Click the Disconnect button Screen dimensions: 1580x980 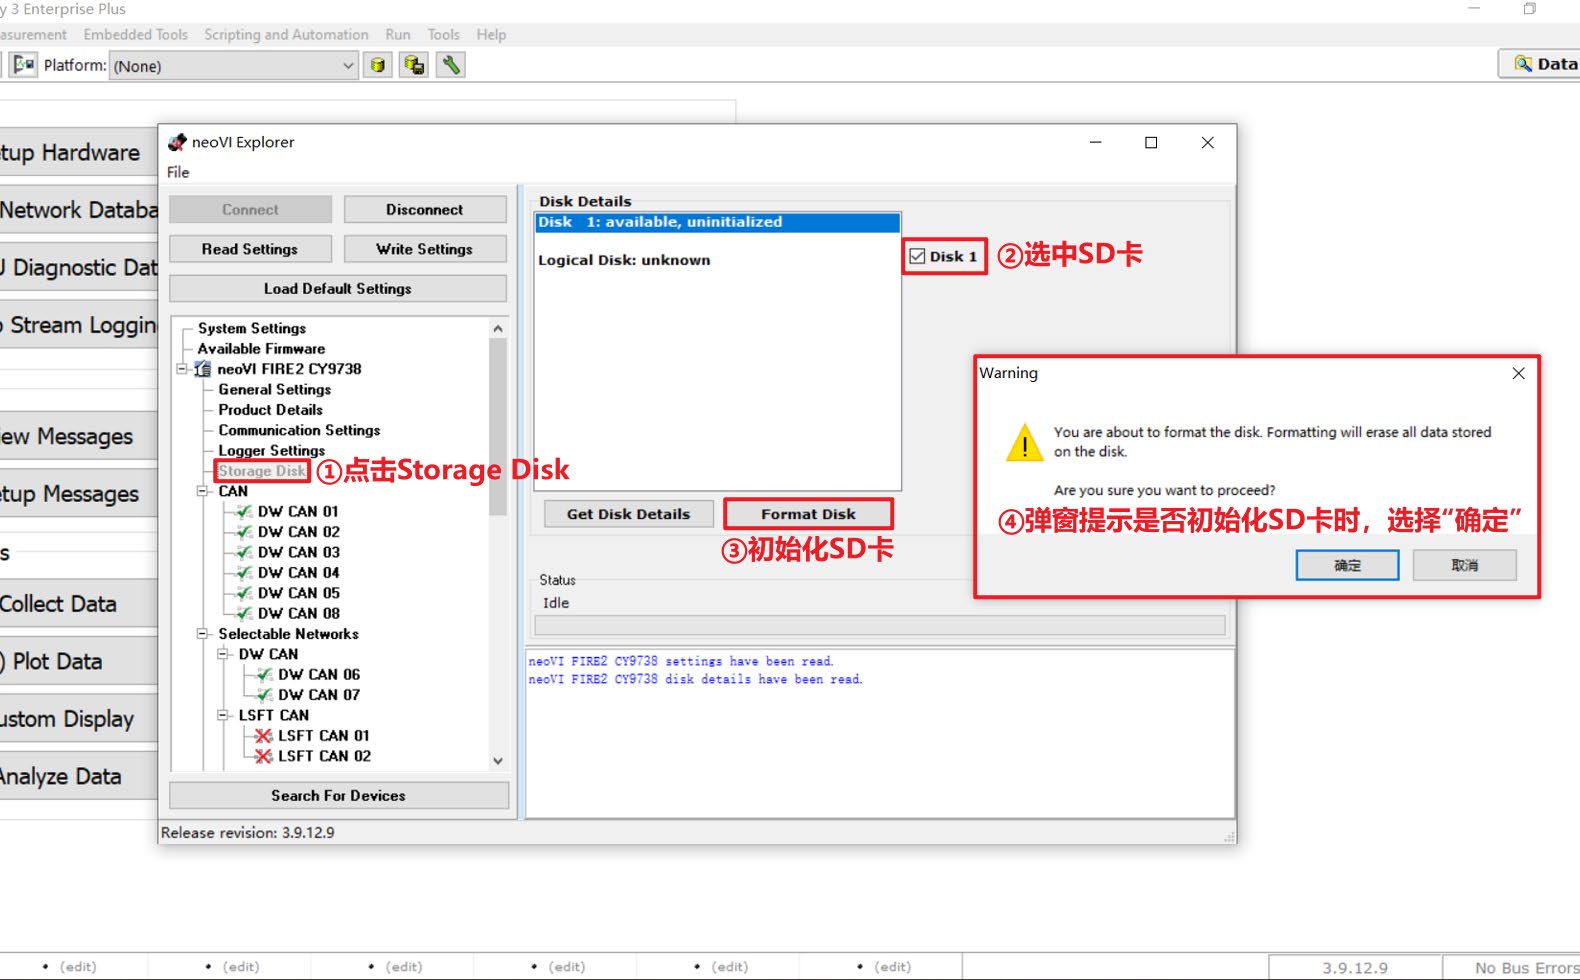pos(425,210)
